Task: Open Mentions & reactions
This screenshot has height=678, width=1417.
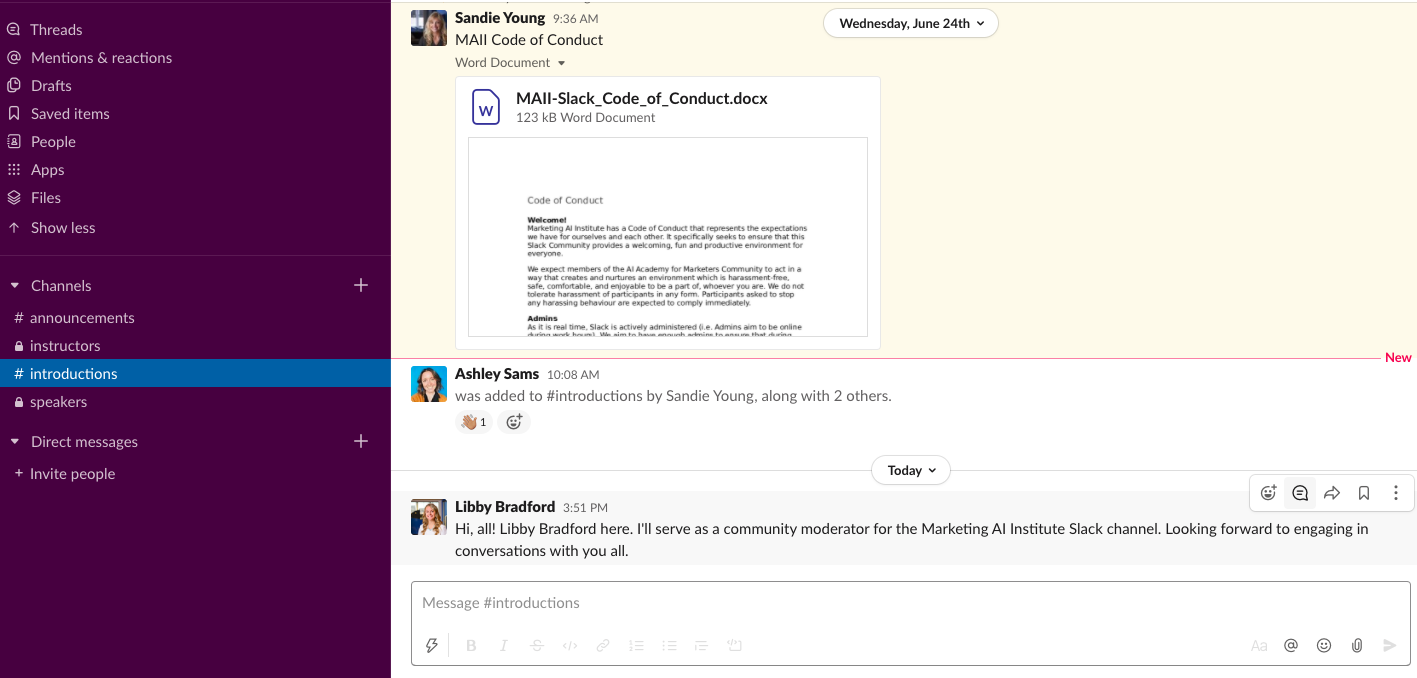Action: click(101, 58)
